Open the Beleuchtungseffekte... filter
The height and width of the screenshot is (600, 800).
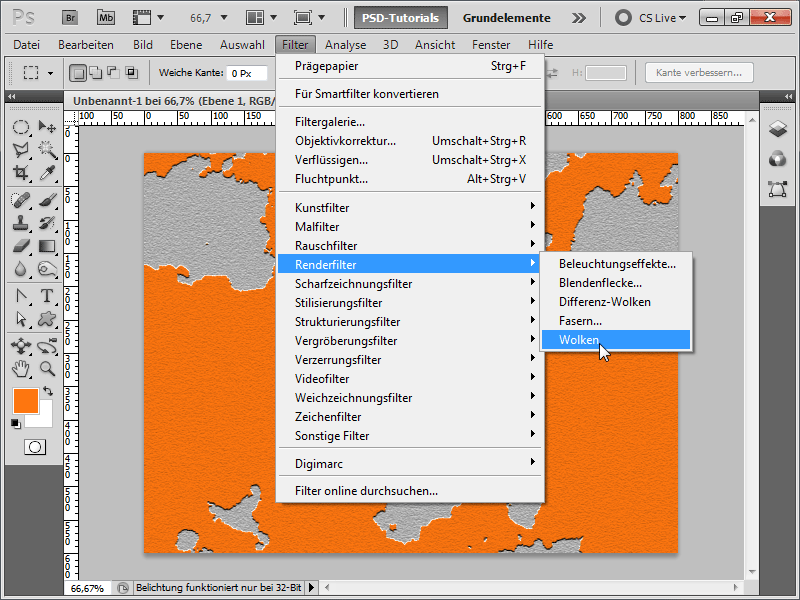(x=616, y=264)
